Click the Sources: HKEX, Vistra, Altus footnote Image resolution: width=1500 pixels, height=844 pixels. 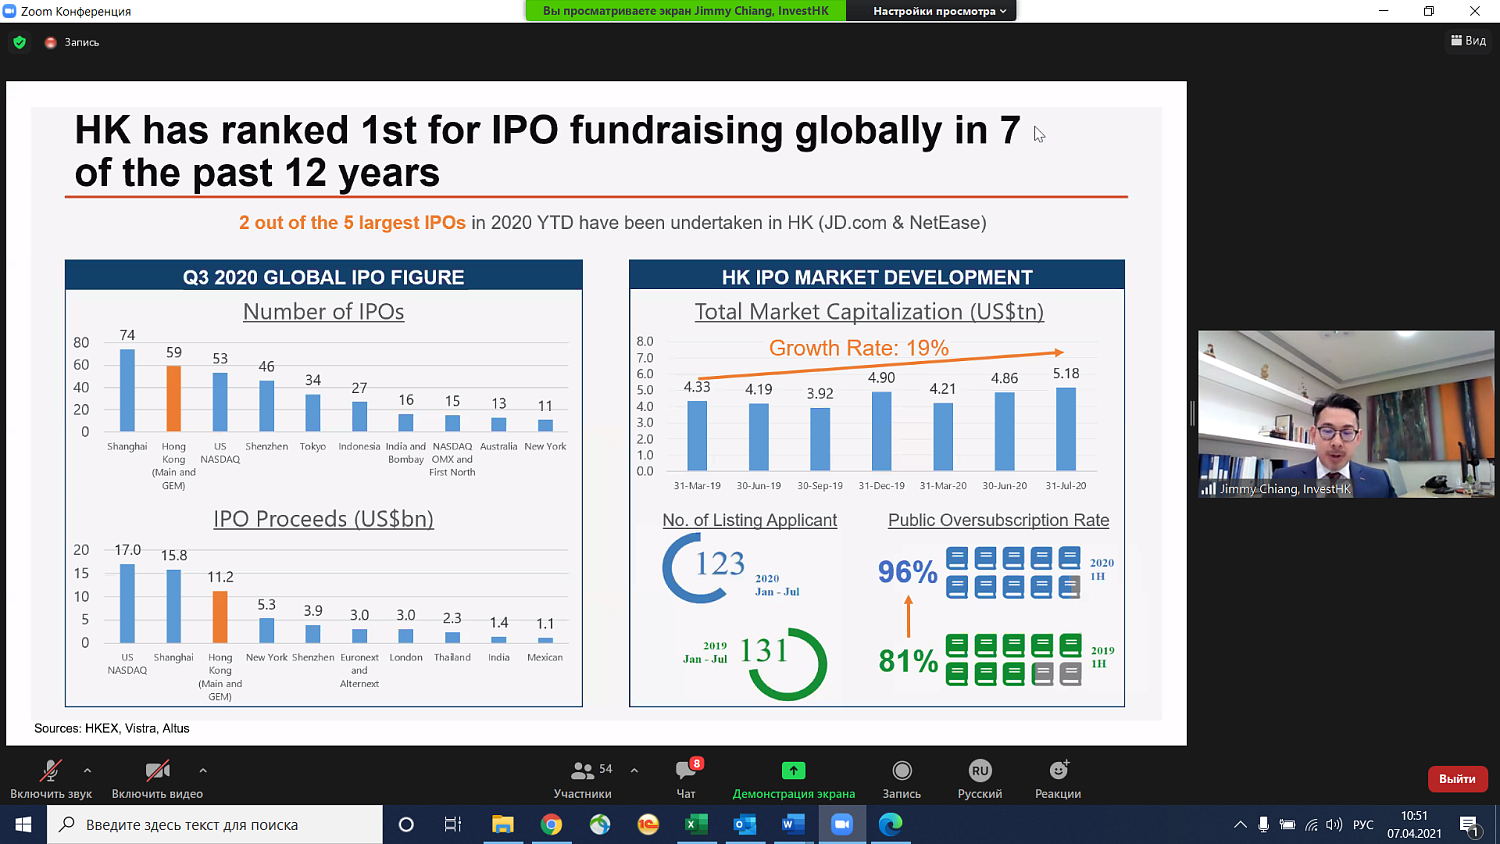[112, 728]
